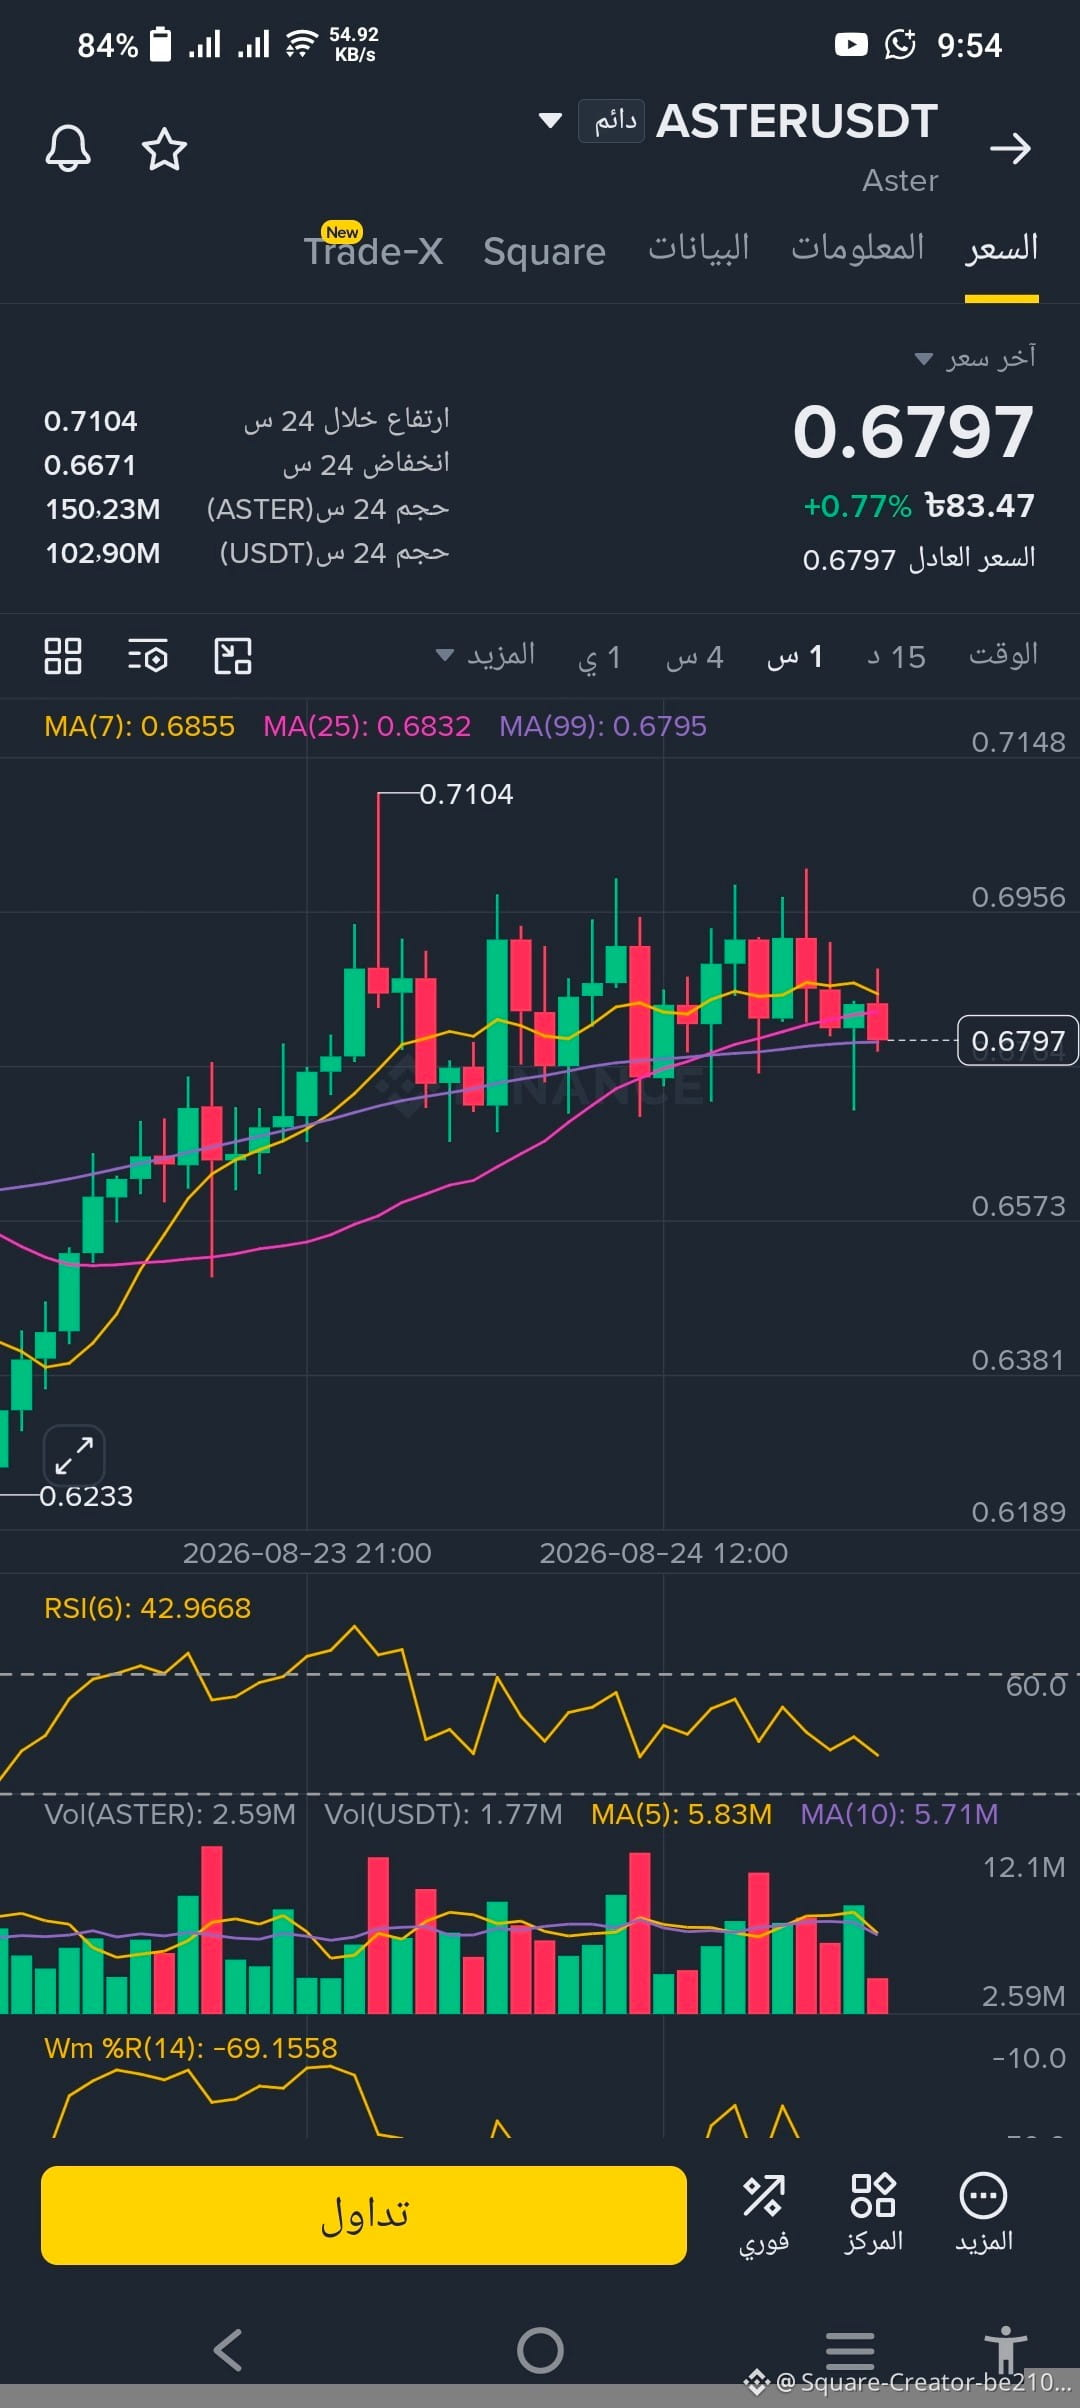Screen dimensions: 1080x2408
Task: Switch to the Square tab
Action: [x=544, y=251]
